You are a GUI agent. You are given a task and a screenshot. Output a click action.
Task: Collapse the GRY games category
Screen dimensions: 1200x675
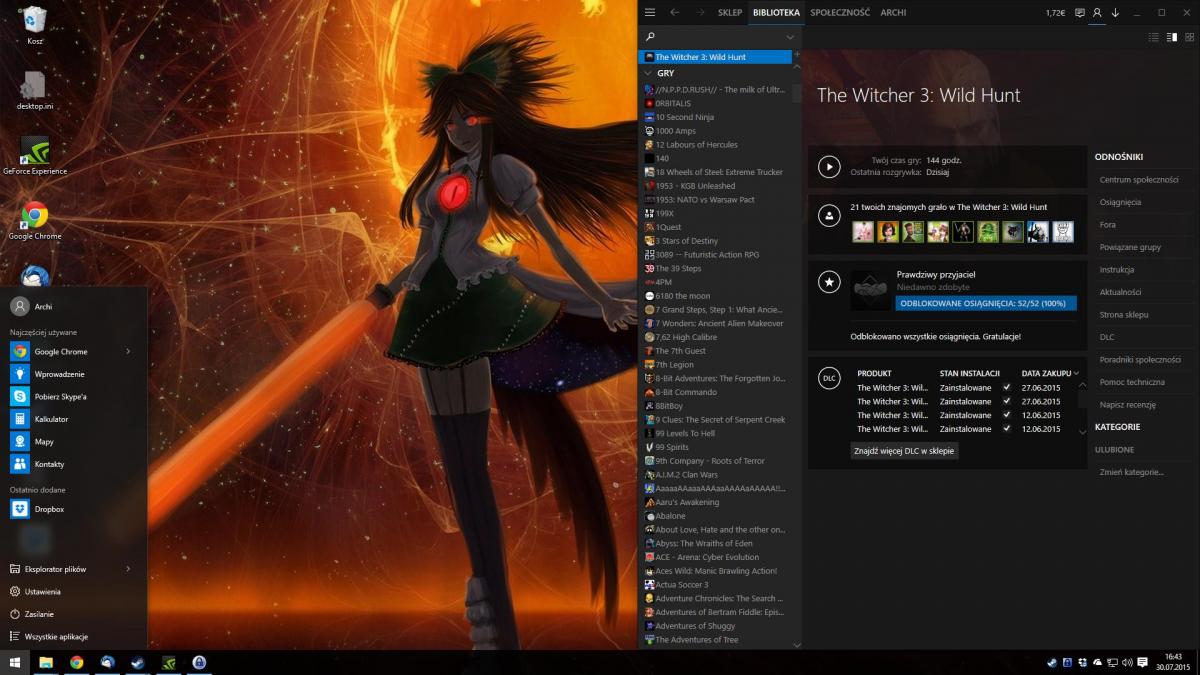(x=649, y=73)
